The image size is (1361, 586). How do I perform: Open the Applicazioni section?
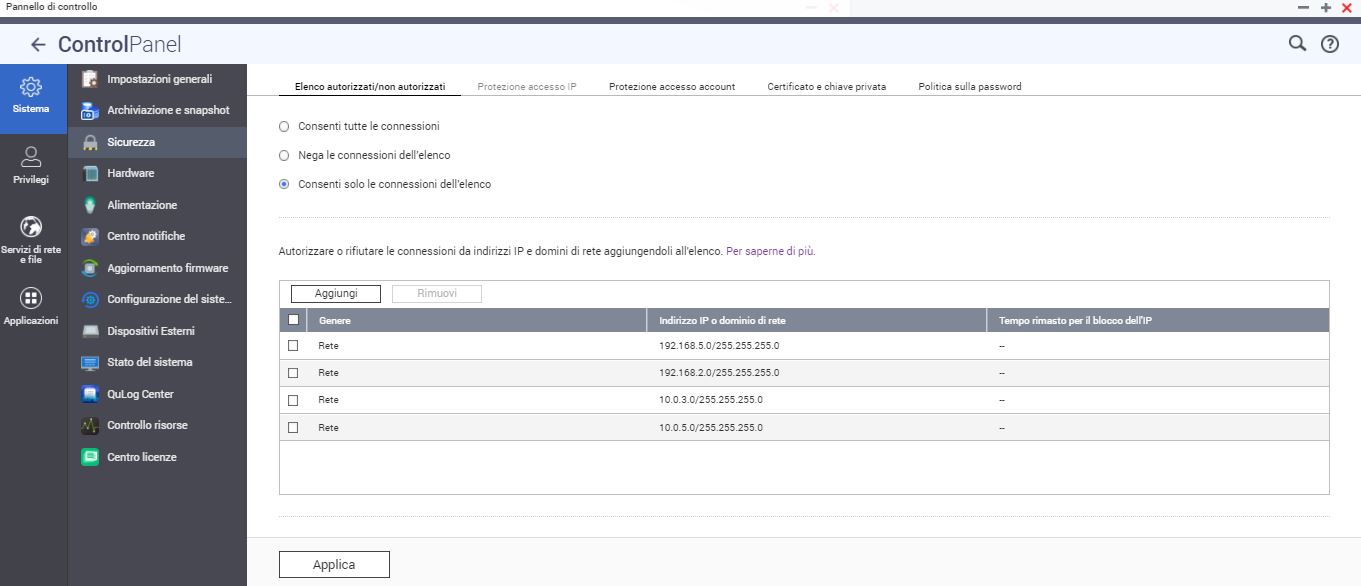point(31,306)
